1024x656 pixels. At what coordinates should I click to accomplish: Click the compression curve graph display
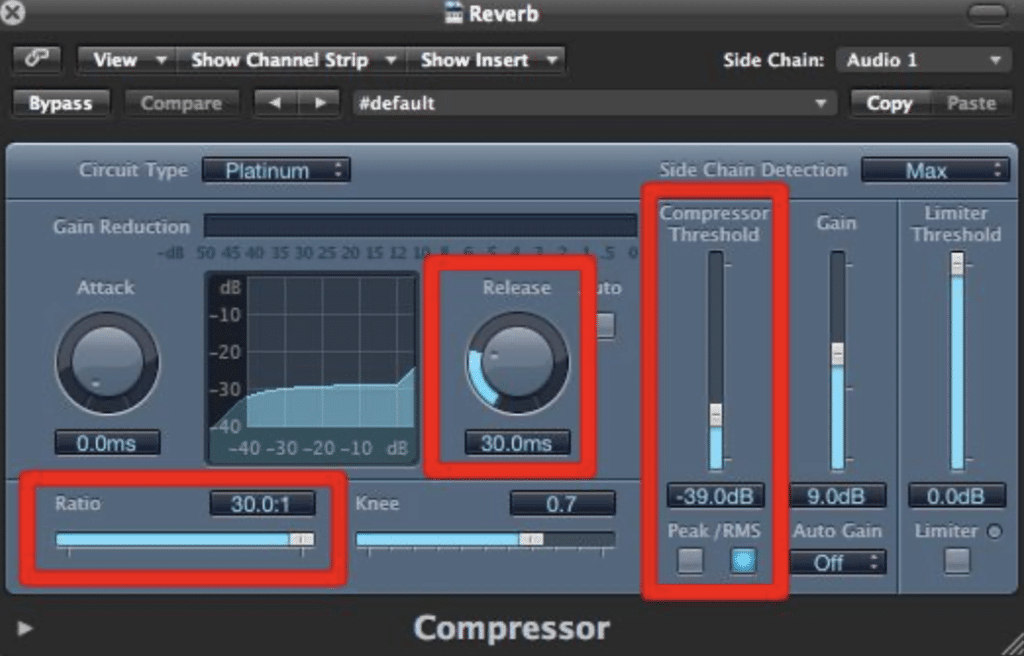(x=312, y=368)
